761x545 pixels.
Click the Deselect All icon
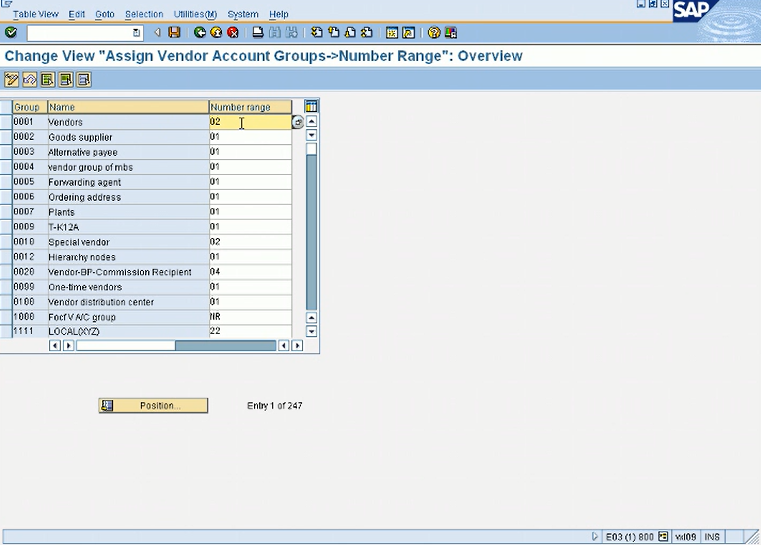[84, 80]
